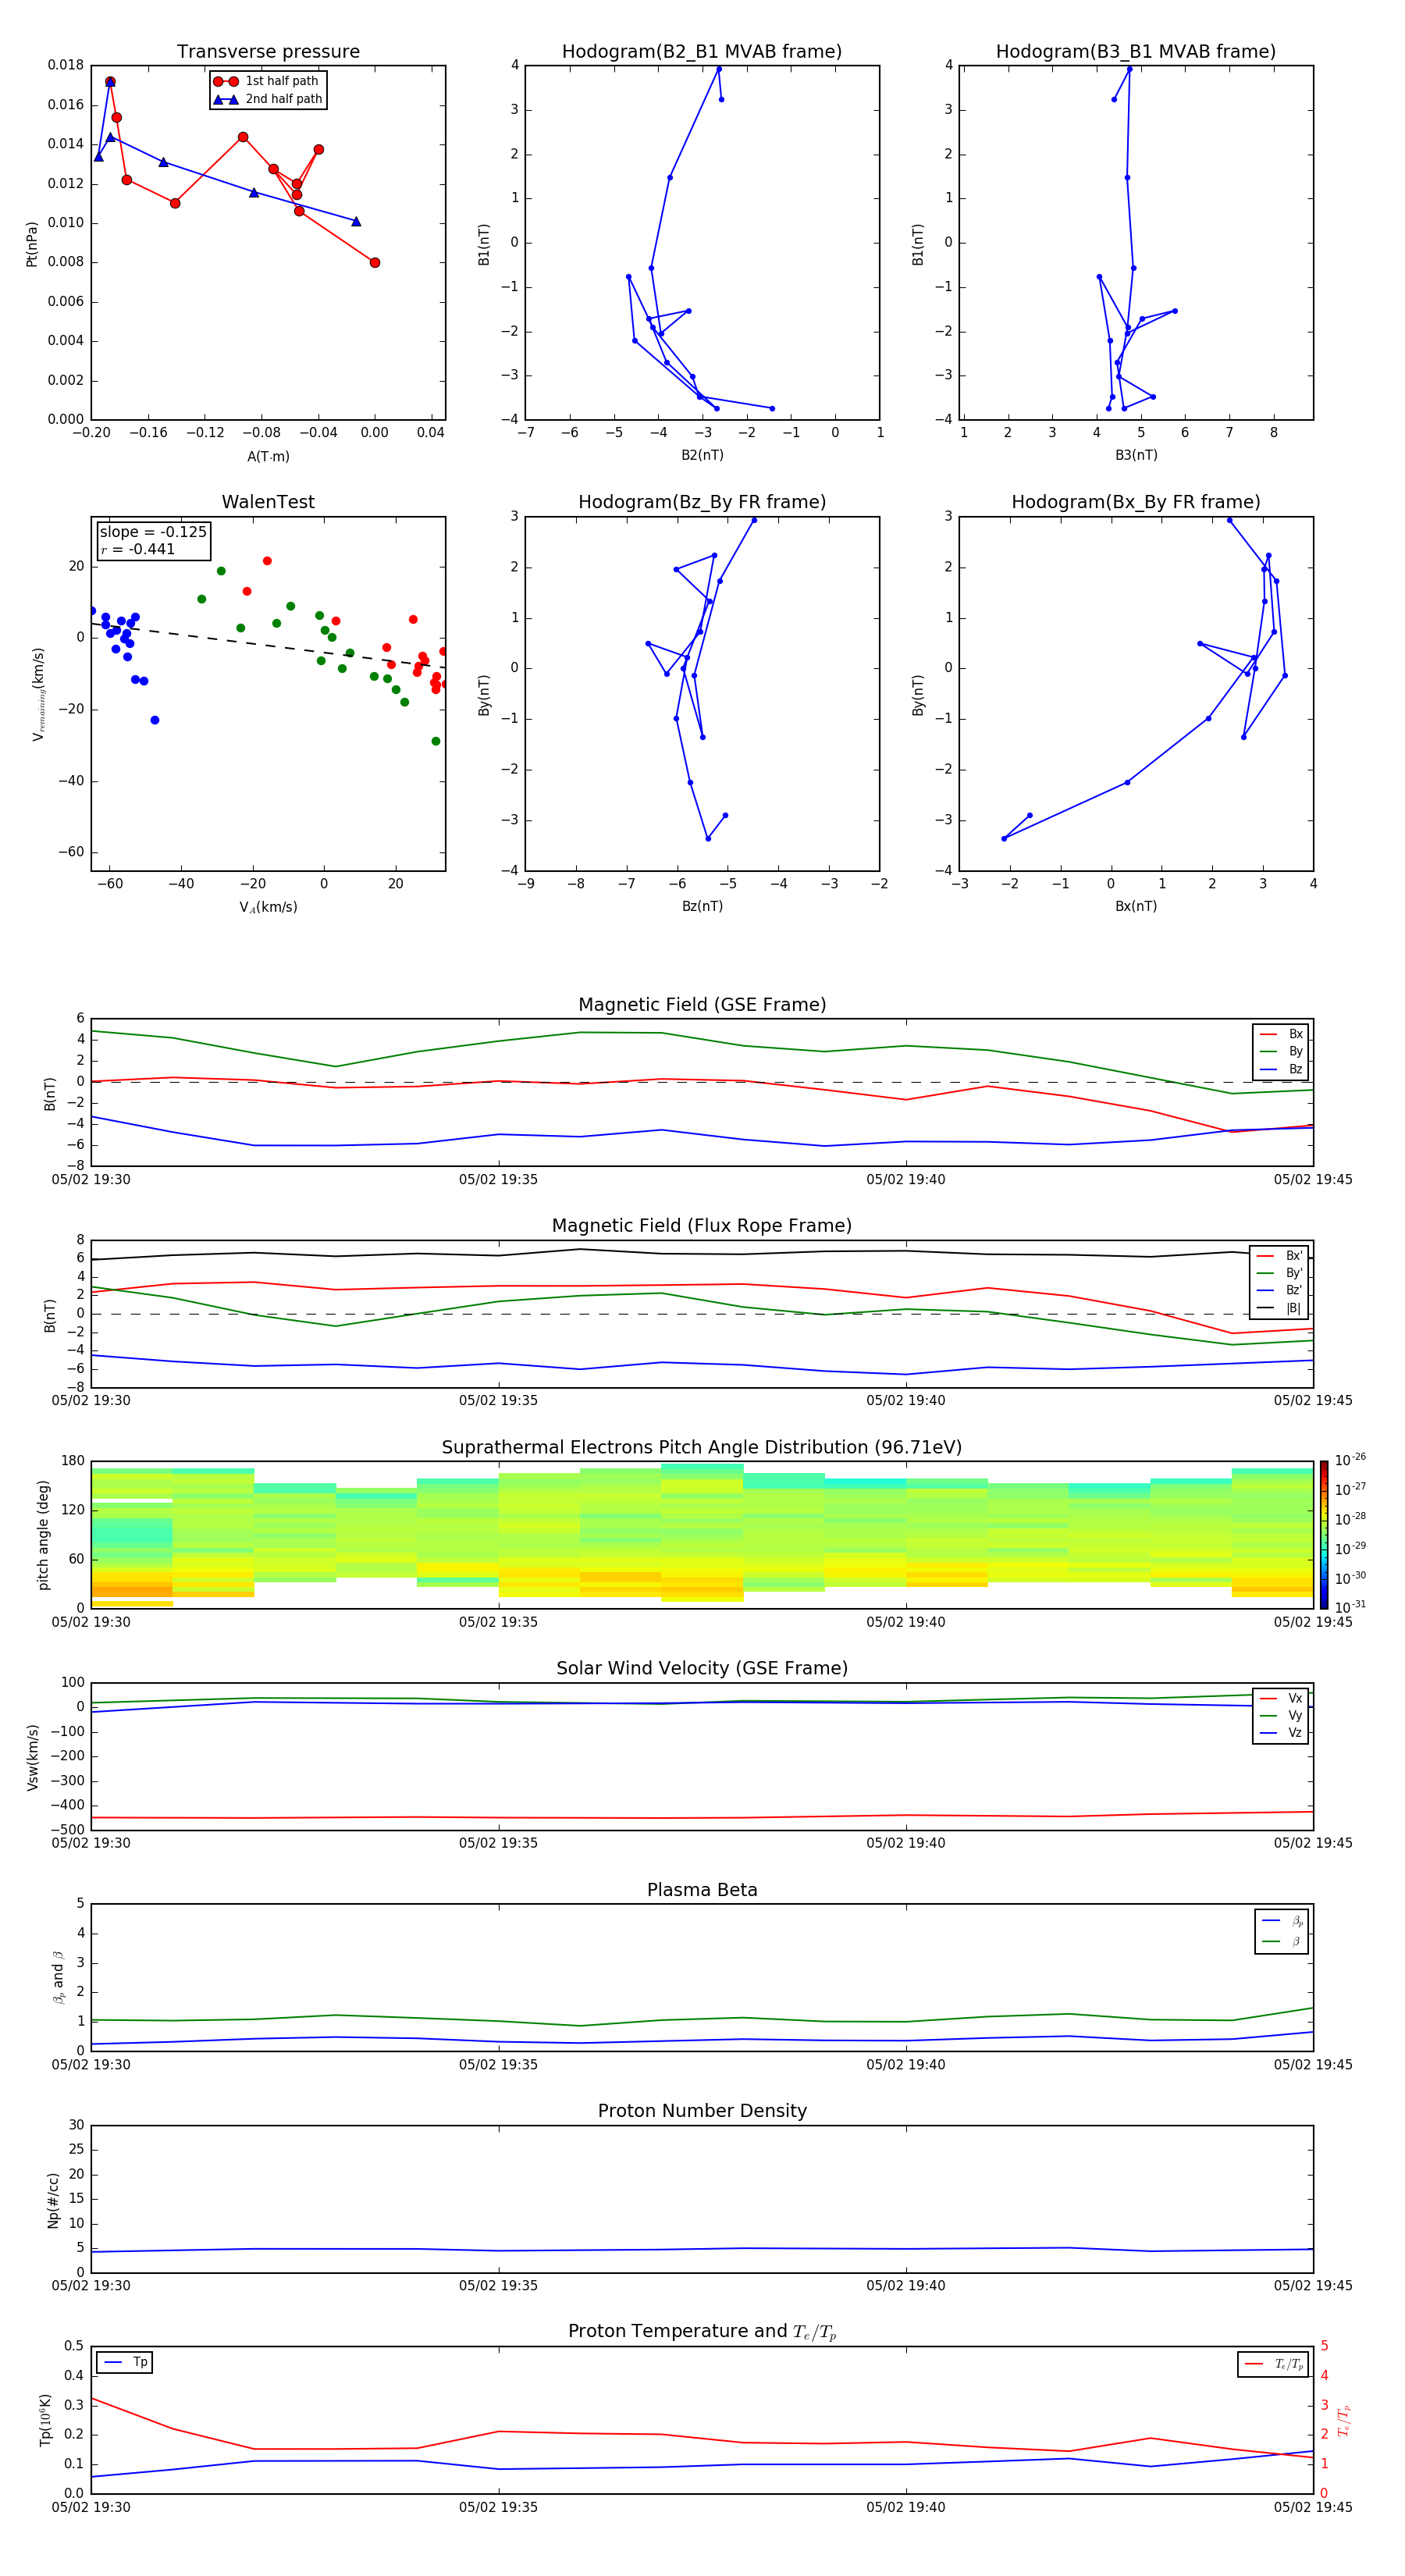
Task: Click the pitch angle colorbar
Action: (x=1324, y=1535)
